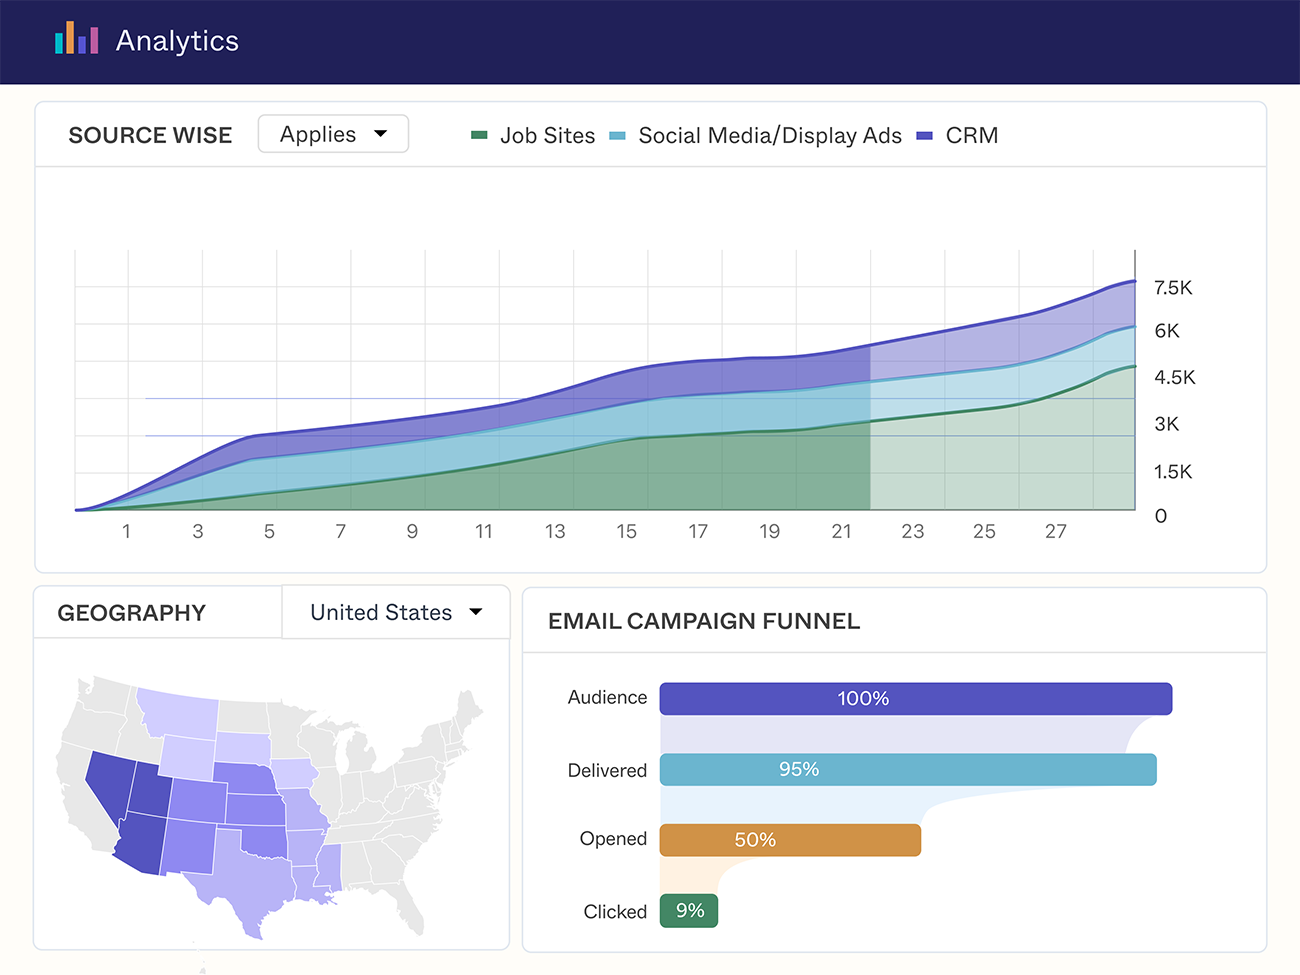Toggle Job Sites legend series
1300x975 pixels.
[547, 136]
